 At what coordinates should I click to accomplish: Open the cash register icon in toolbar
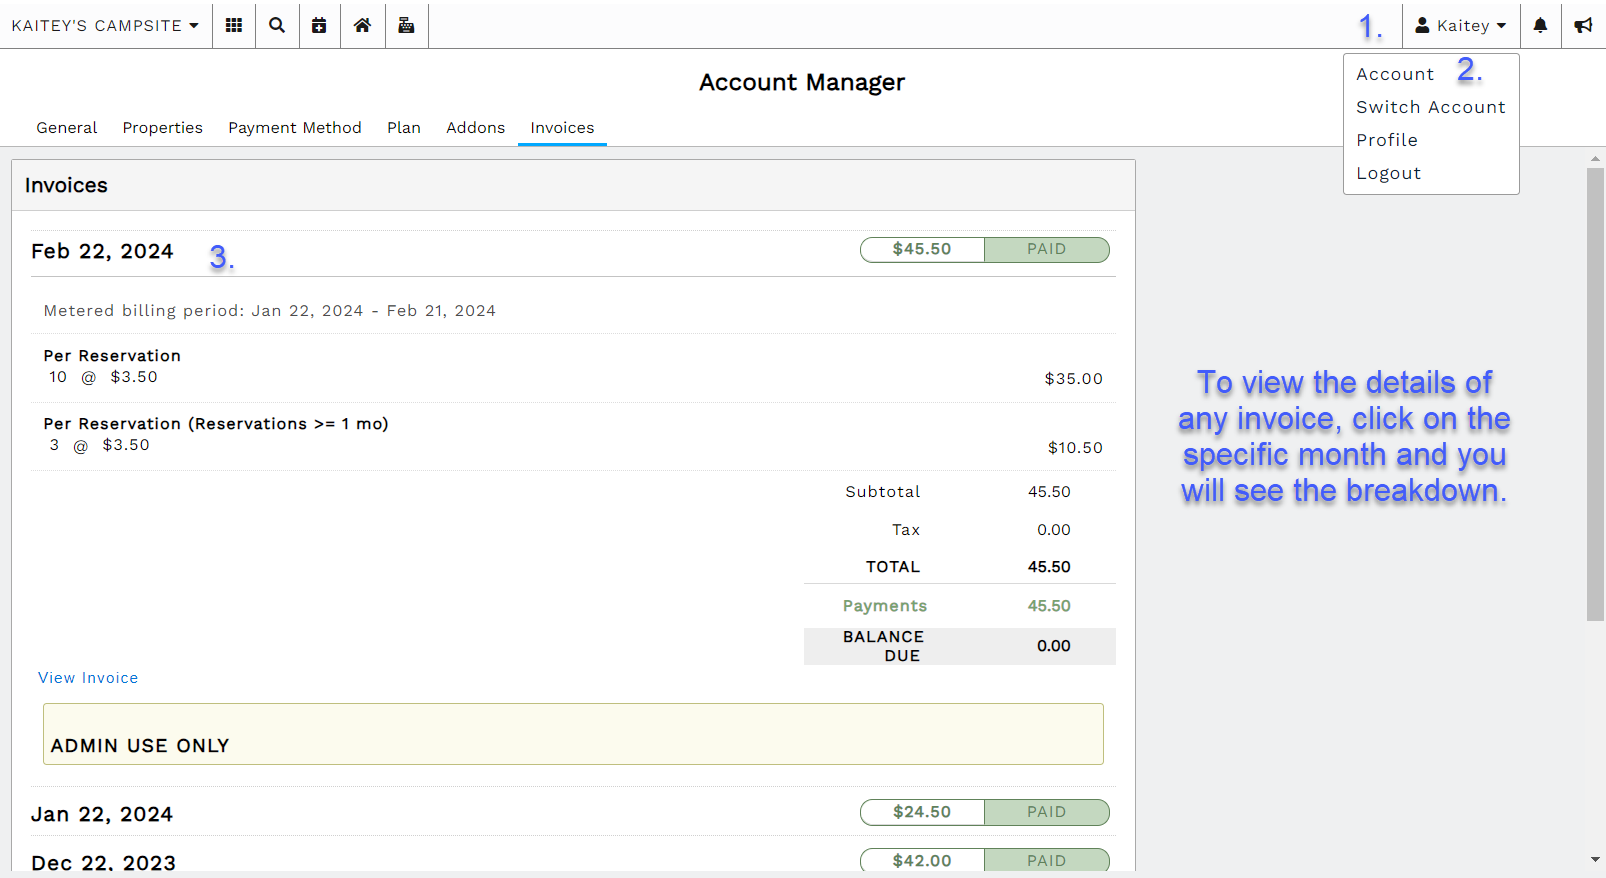point(406,25)
